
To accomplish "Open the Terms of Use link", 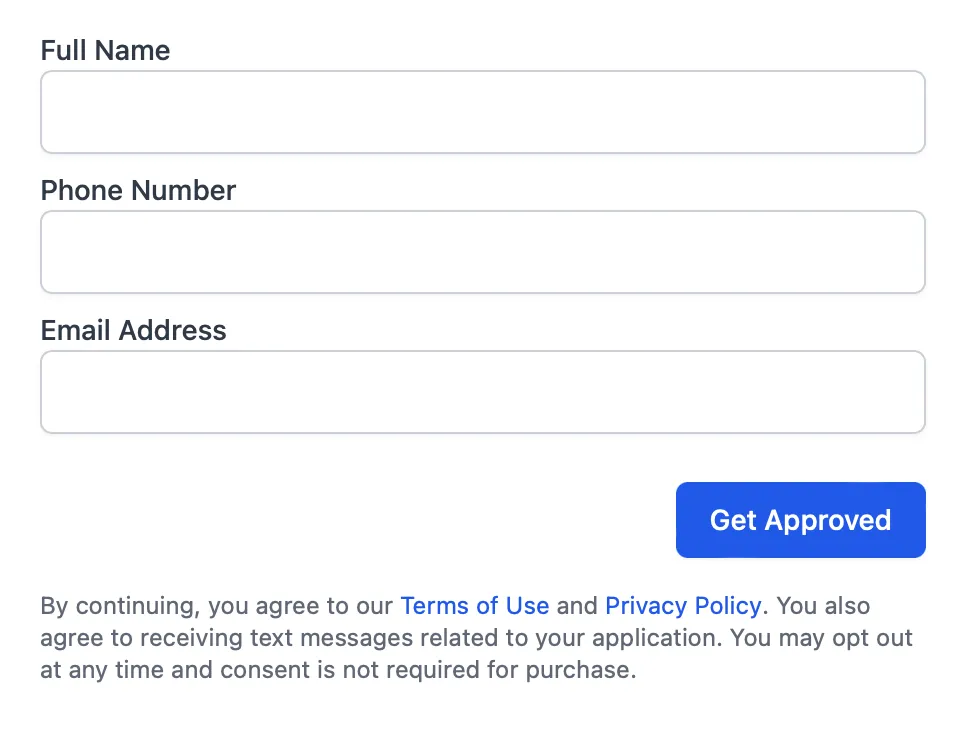I will pyautogui.click(x=474, y=606).
